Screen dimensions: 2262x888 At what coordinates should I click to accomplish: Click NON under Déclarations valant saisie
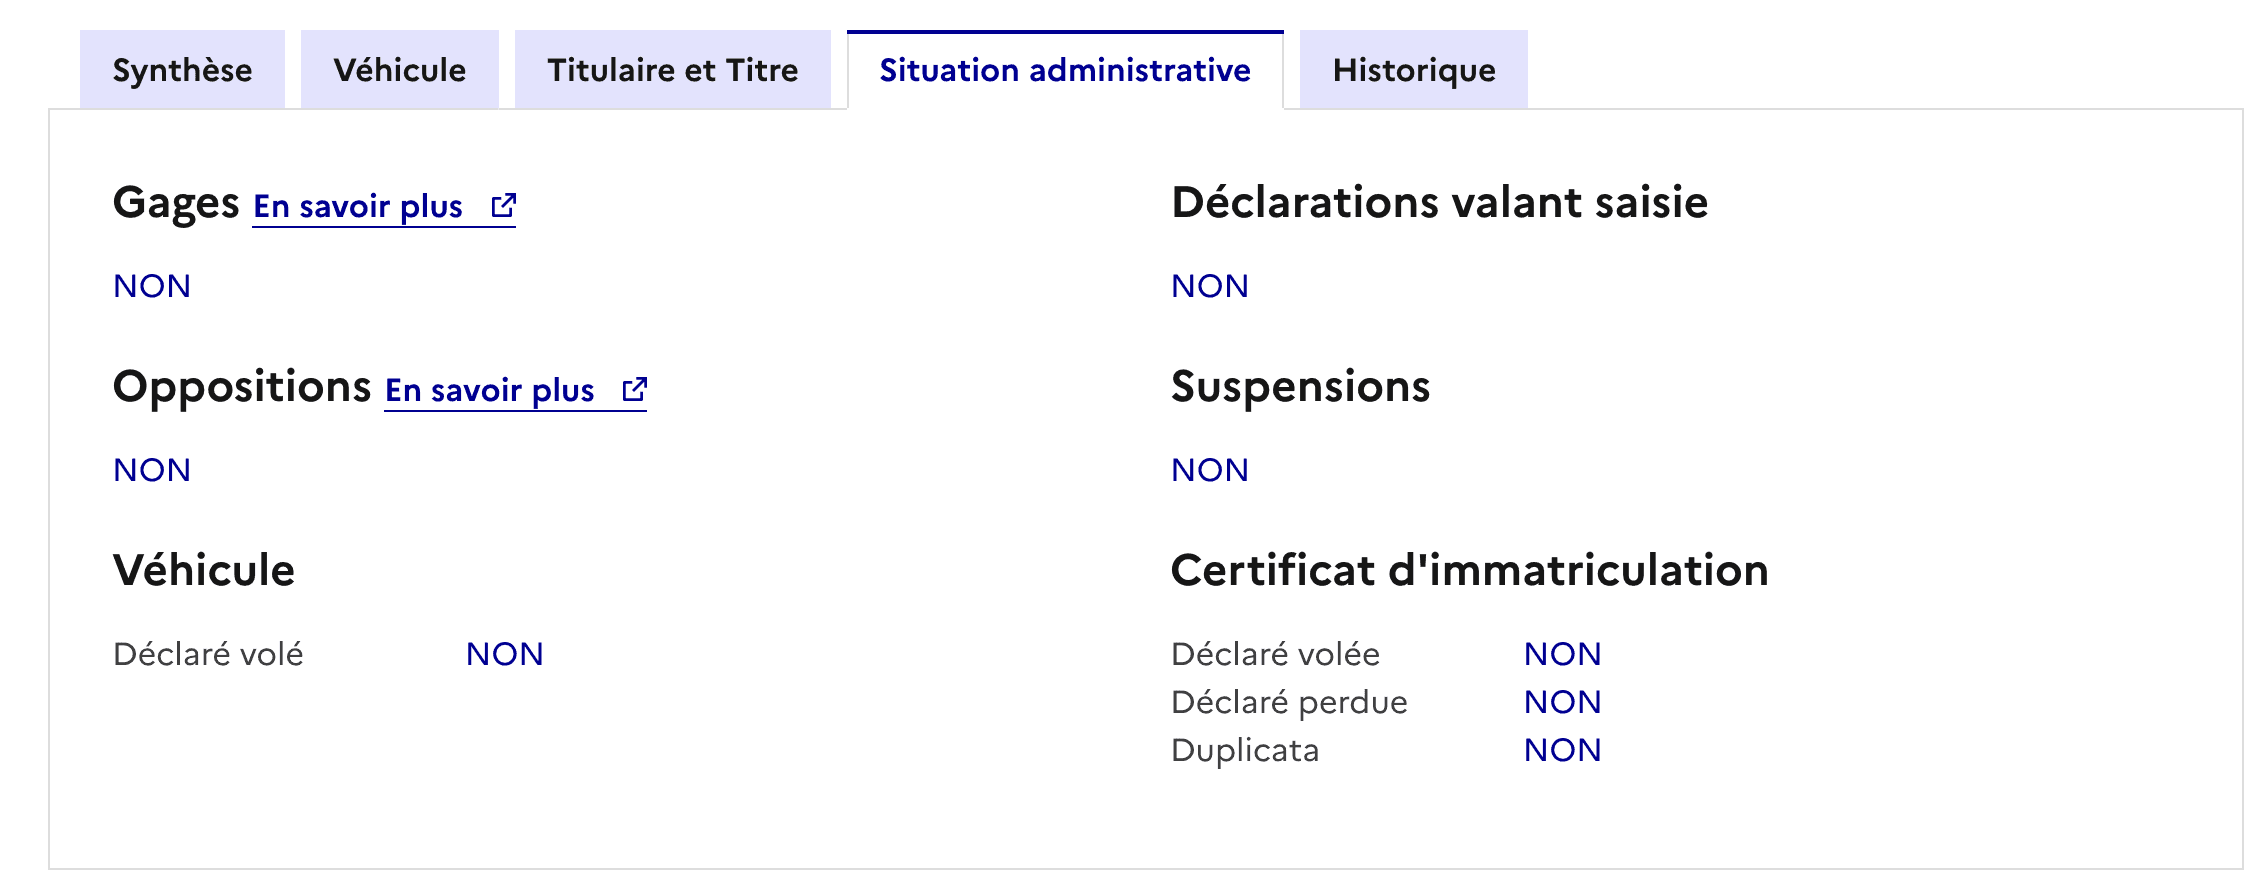coord(1210,286)
